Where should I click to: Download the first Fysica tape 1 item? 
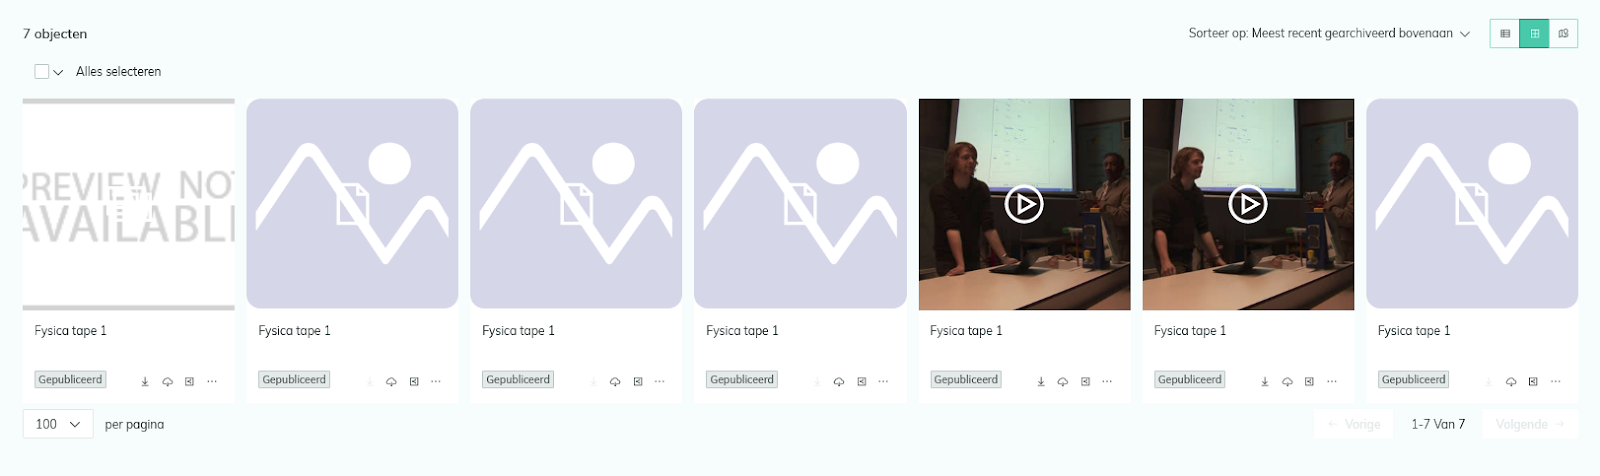(145, 381)
